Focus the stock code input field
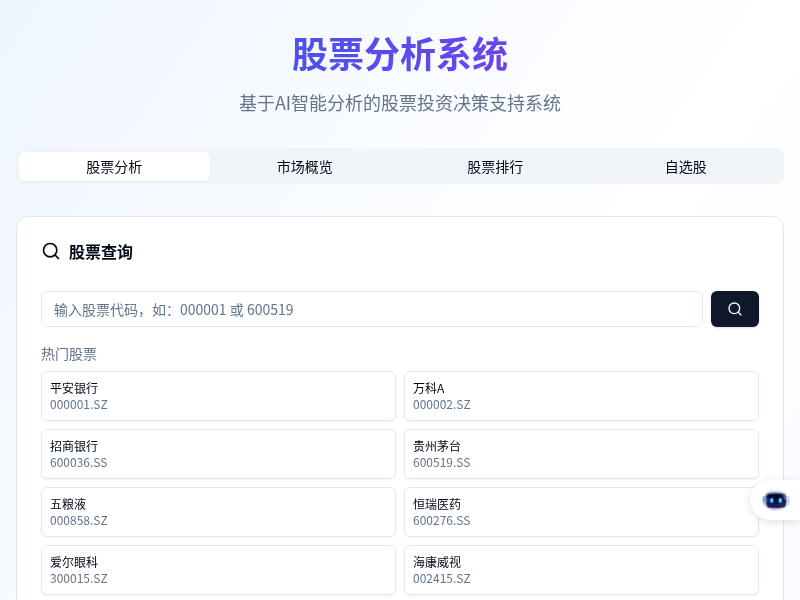The height and width of the screenshot is (600, 800). tap(372, 309)
